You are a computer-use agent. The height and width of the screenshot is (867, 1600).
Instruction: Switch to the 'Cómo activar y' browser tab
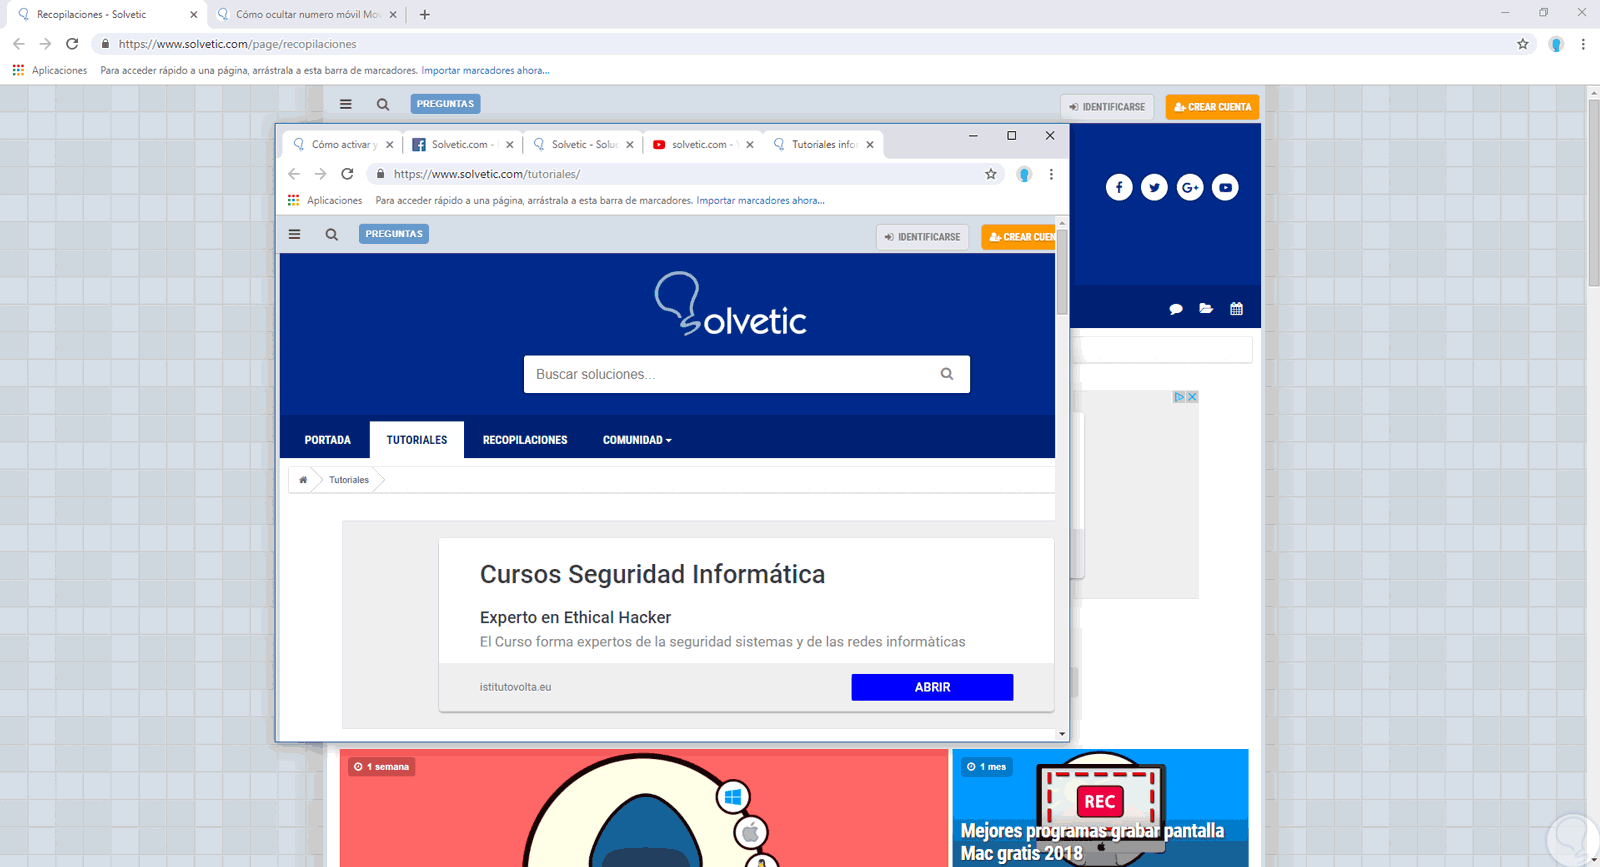coord(343,145)
